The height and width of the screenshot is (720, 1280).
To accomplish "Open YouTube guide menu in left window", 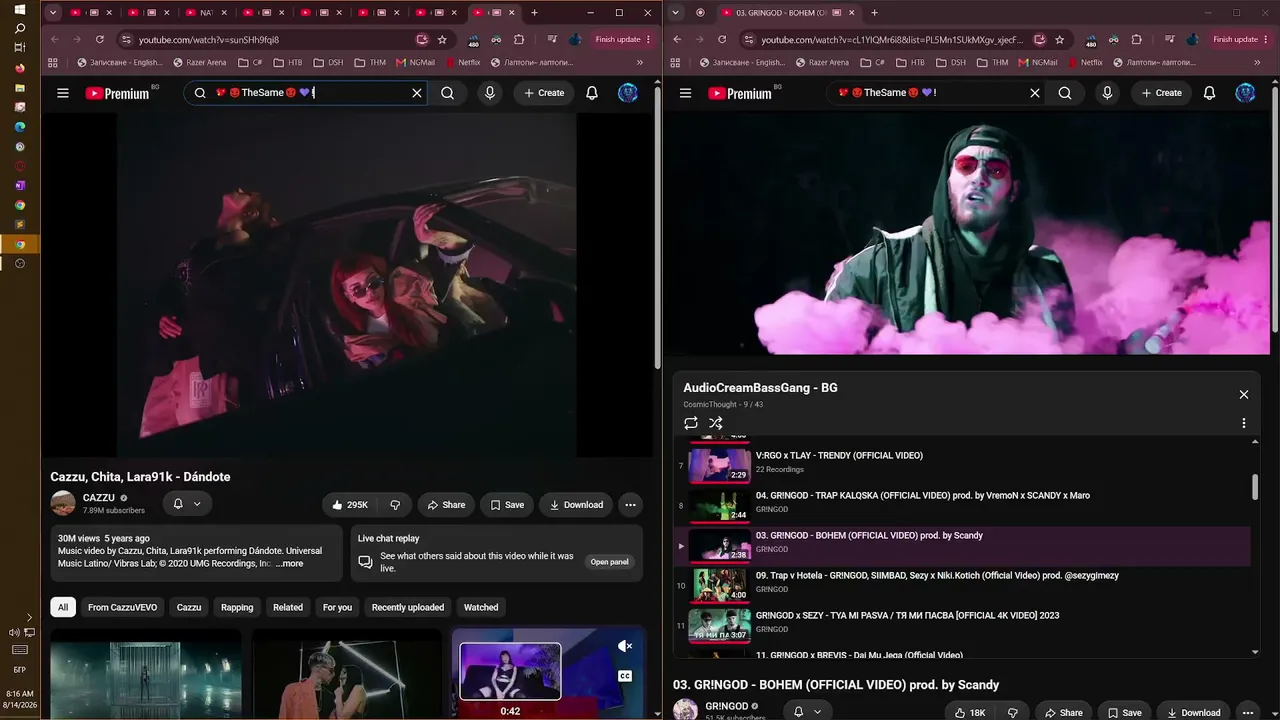I will 63,93.
